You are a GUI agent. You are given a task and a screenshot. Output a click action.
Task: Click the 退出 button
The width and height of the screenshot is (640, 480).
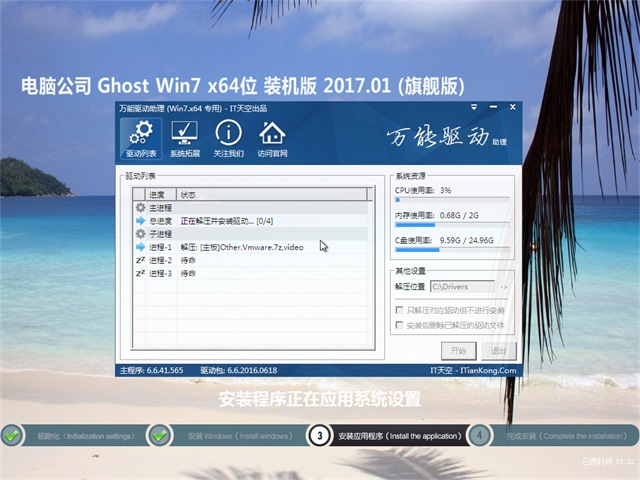[x=498, y=351]
